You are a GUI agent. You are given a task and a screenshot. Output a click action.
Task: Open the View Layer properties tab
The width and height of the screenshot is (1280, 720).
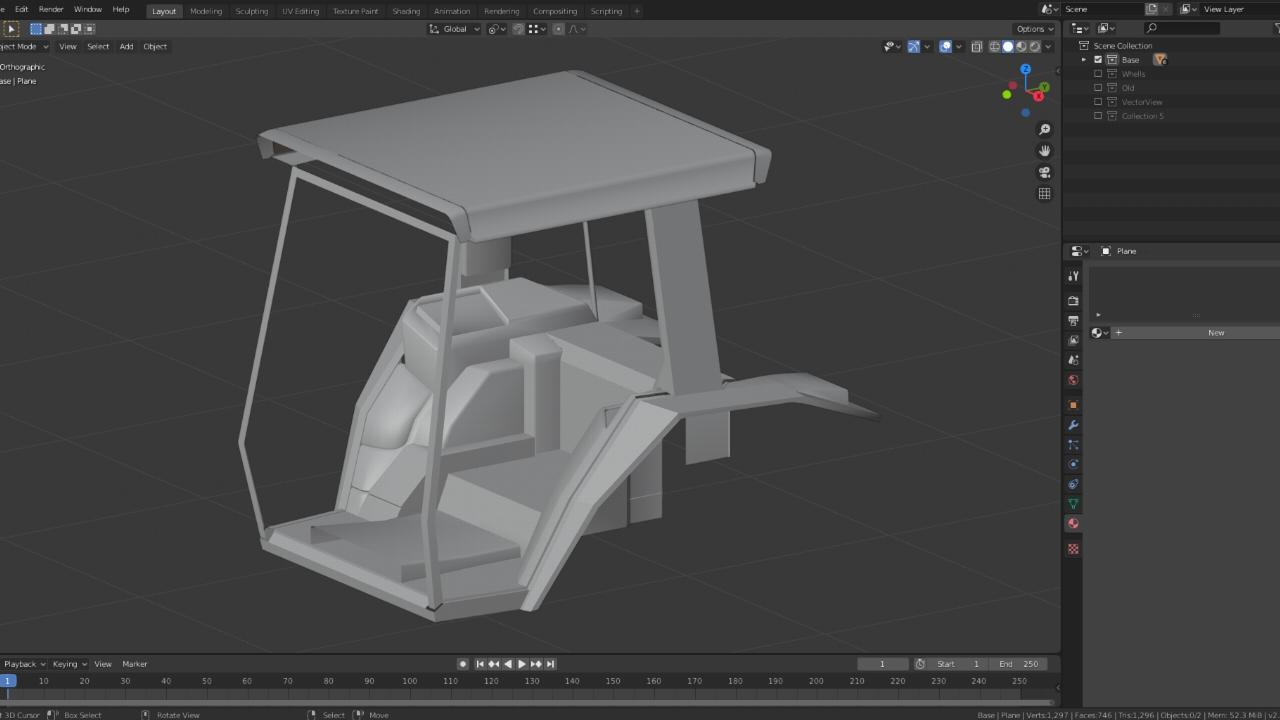[x=1073, y=340]
